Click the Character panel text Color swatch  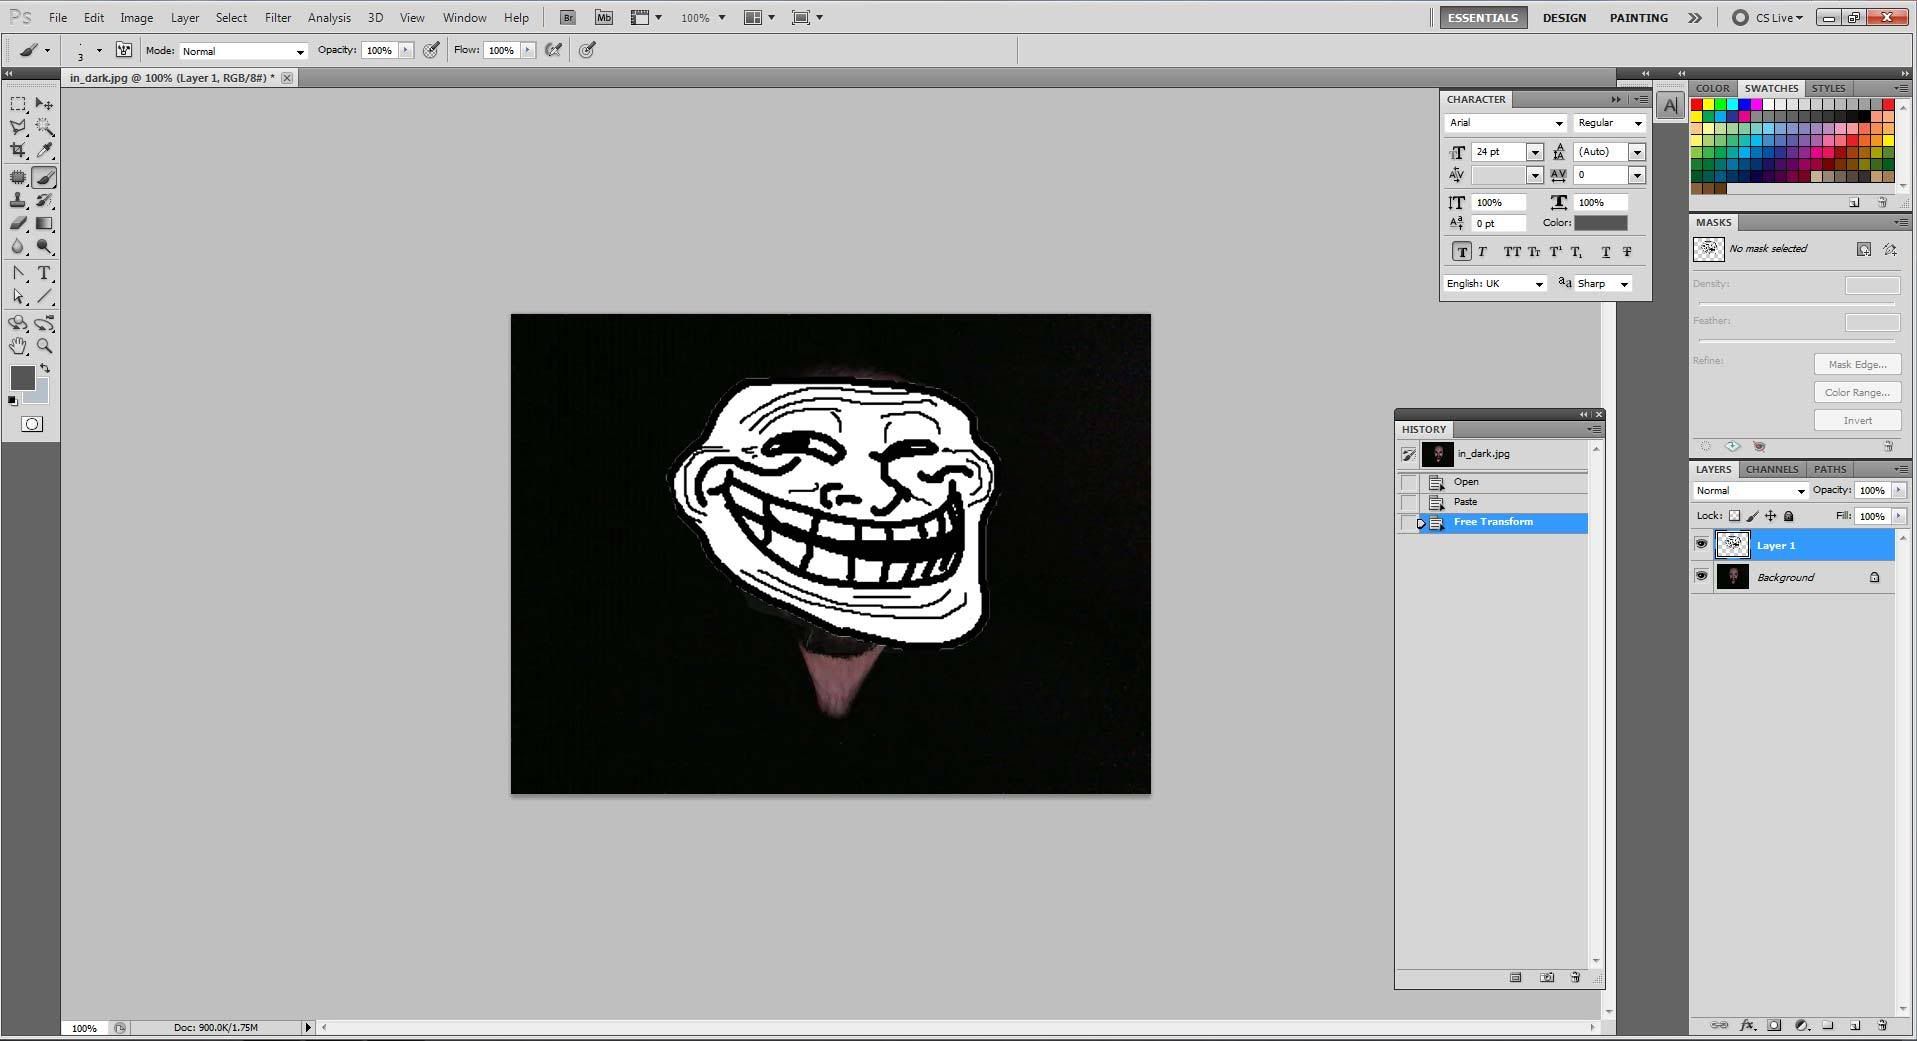point(1600,223)
